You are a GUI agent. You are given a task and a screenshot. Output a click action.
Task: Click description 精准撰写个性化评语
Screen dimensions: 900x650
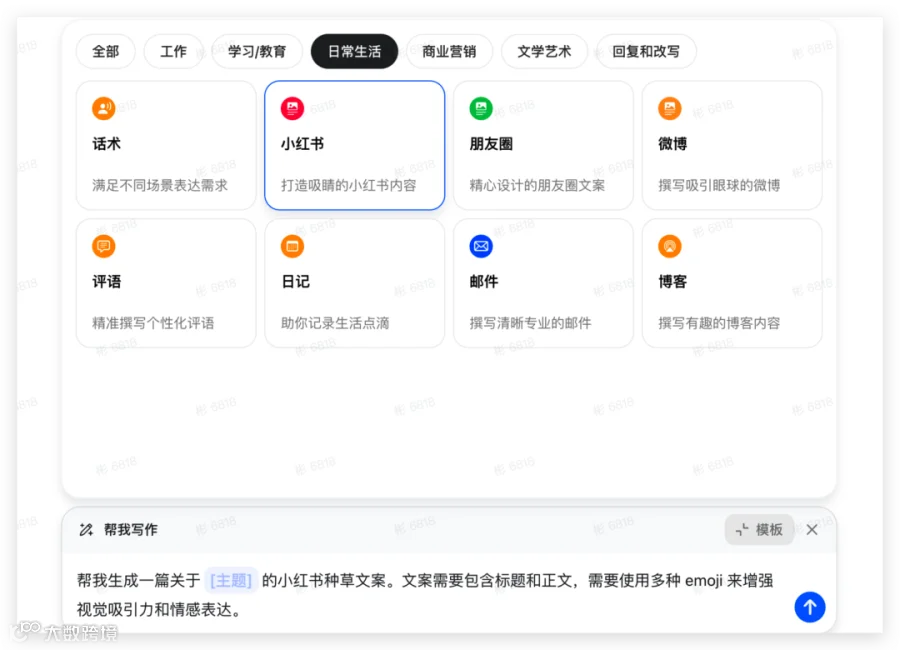pyautogui.click(x=153, y=323)
